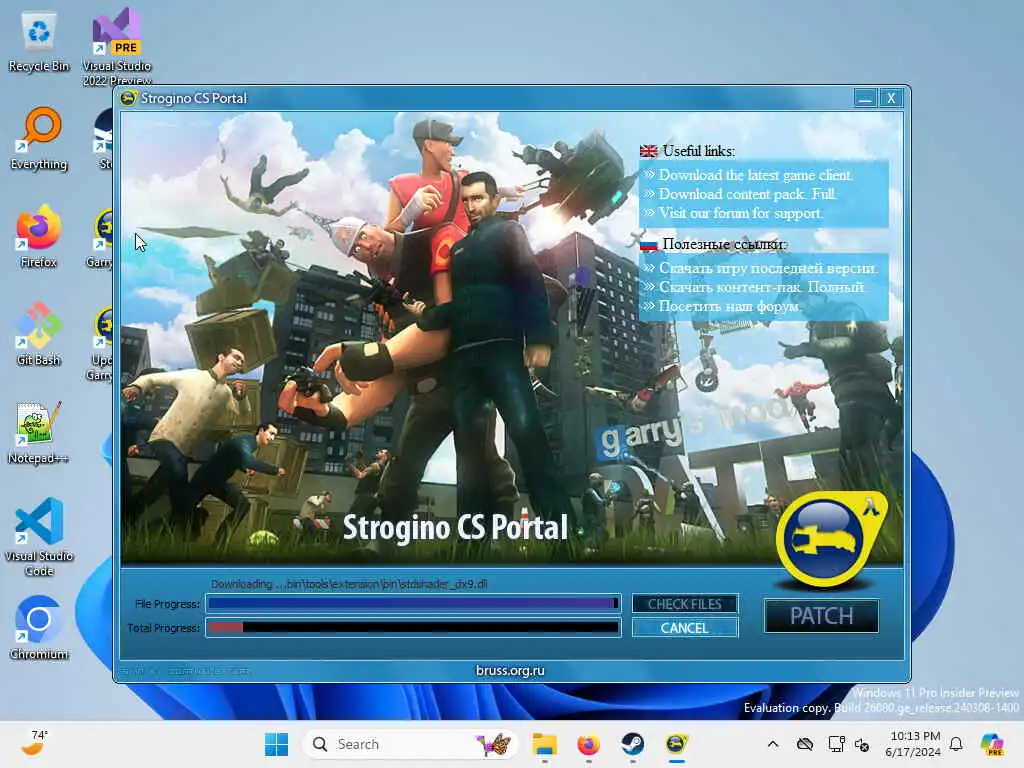The width and height of the screenshot is (1024, 768).
Task: Open 'Download the latest game client' link
Action: [x=756, y=175]
